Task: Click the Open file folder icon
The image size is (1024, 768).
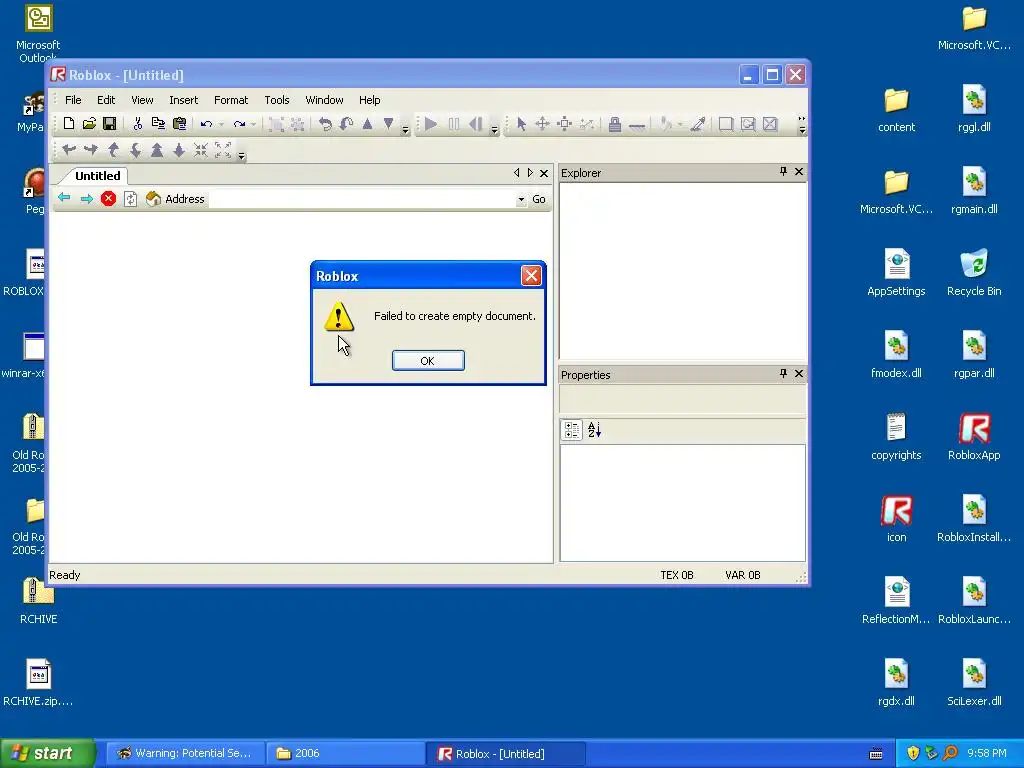Action: (x=89, y=124)
